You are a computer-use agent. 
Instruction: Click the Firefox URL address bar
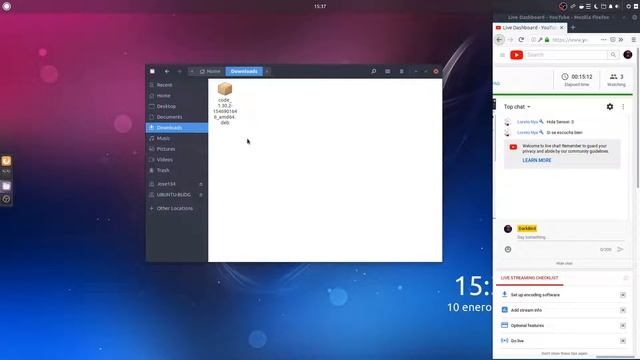click(571, 40)
